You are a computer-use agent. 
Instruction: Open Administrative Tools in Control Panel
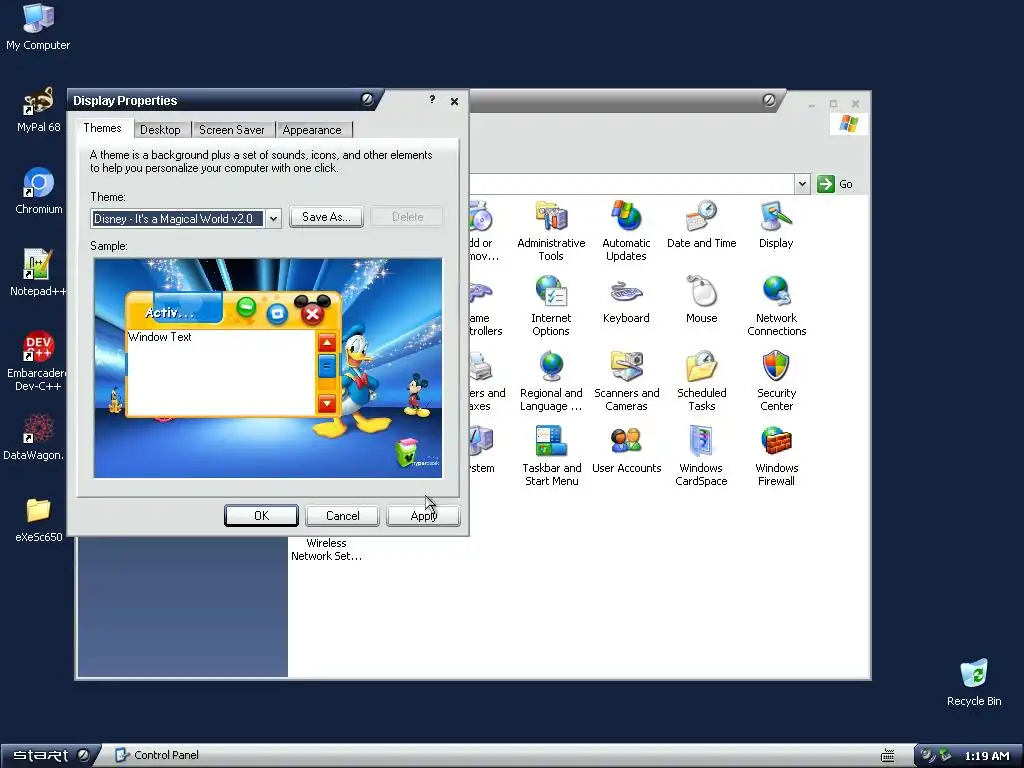pos(551,231)
